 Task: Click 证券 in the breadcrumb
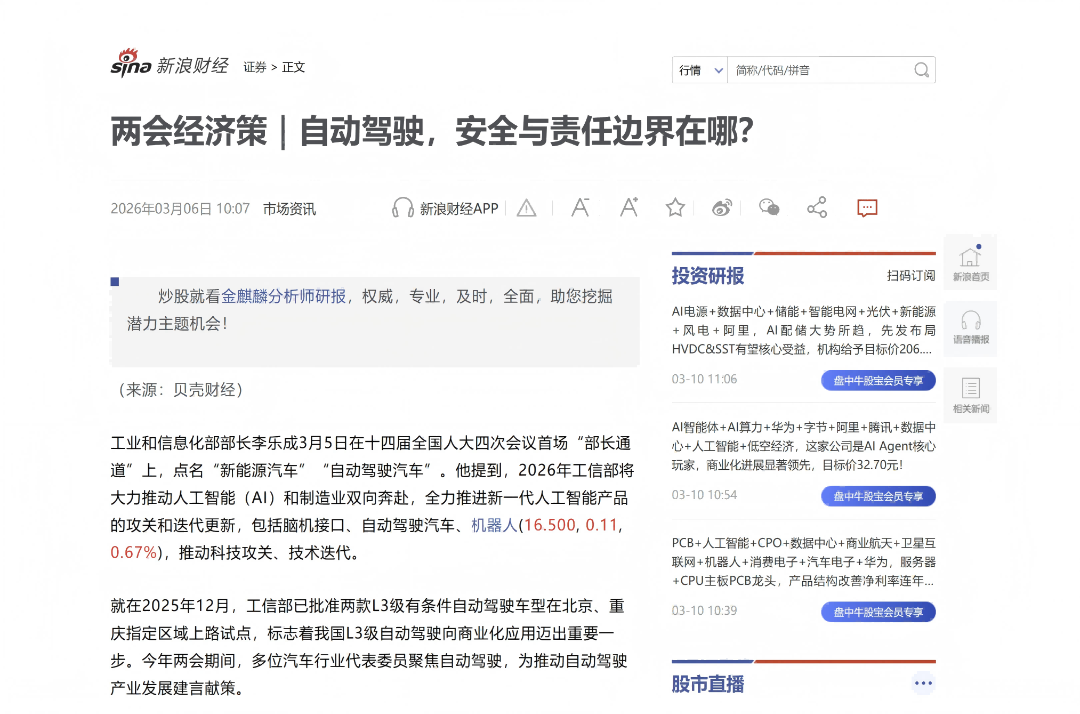click(255, 67)
